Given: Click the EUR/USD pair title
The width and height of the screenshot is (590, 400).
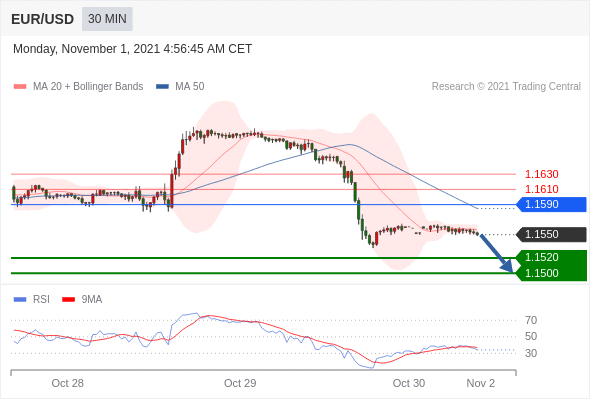Looking at the screenshot, I should pos(43,19).
